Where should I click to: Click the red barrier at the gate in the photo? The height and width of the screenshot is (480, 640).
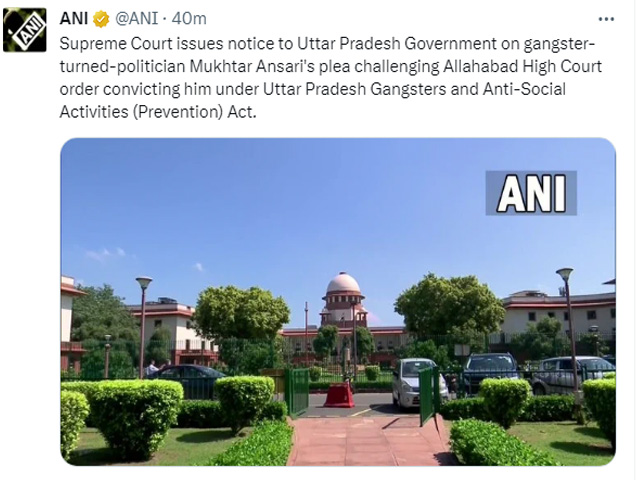(340, 394)
